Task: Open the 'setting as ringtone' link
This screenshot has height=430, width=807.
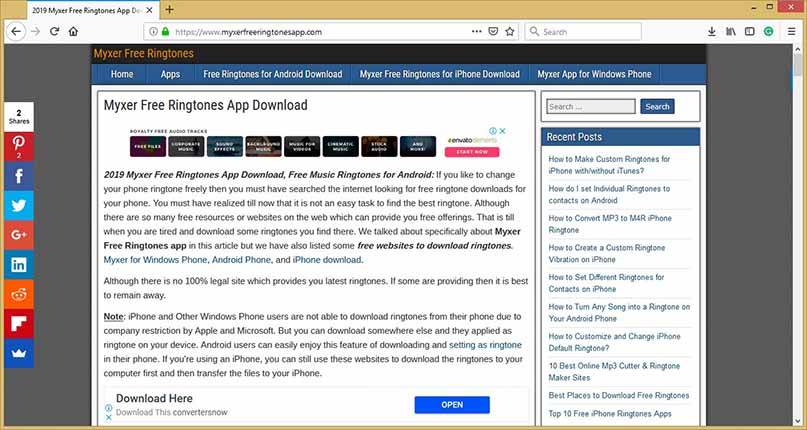Action: (x=485, y=344)
